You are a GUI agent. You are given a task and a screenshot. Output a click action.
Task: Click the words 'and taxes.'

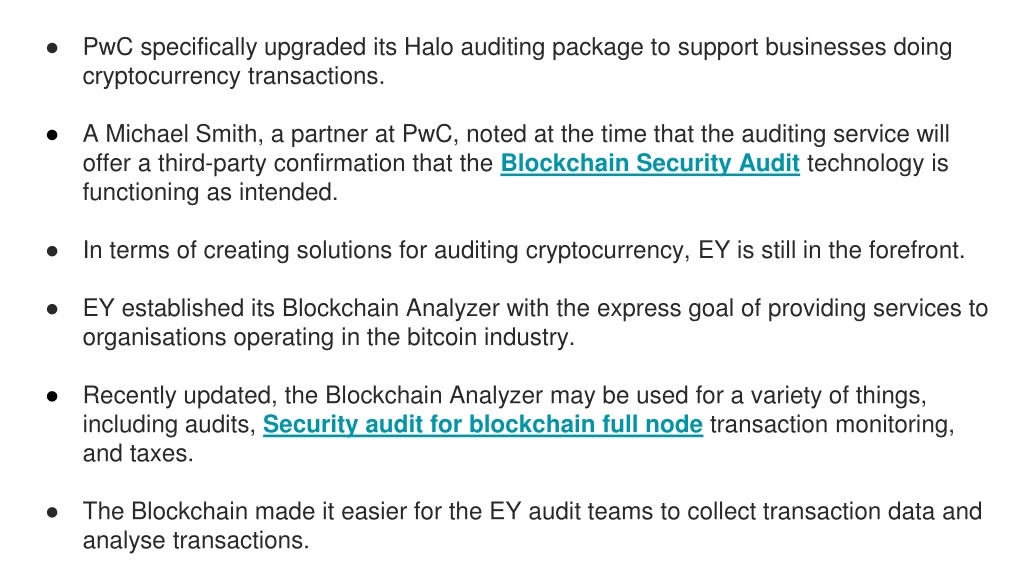pyautogui.click(x=138, y=453)
